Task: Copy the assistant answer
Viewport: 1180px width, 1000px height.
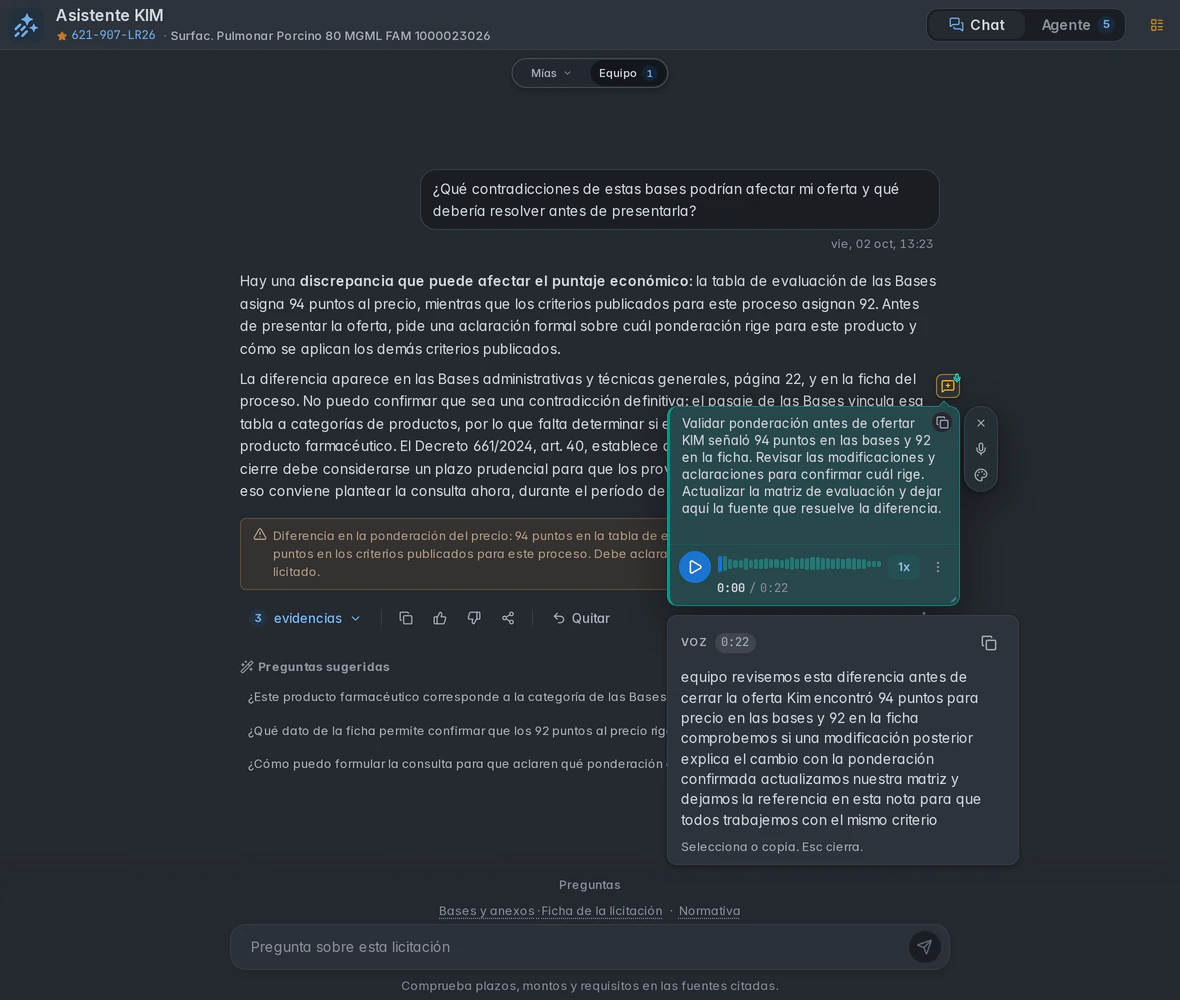Action: [406, 618]
